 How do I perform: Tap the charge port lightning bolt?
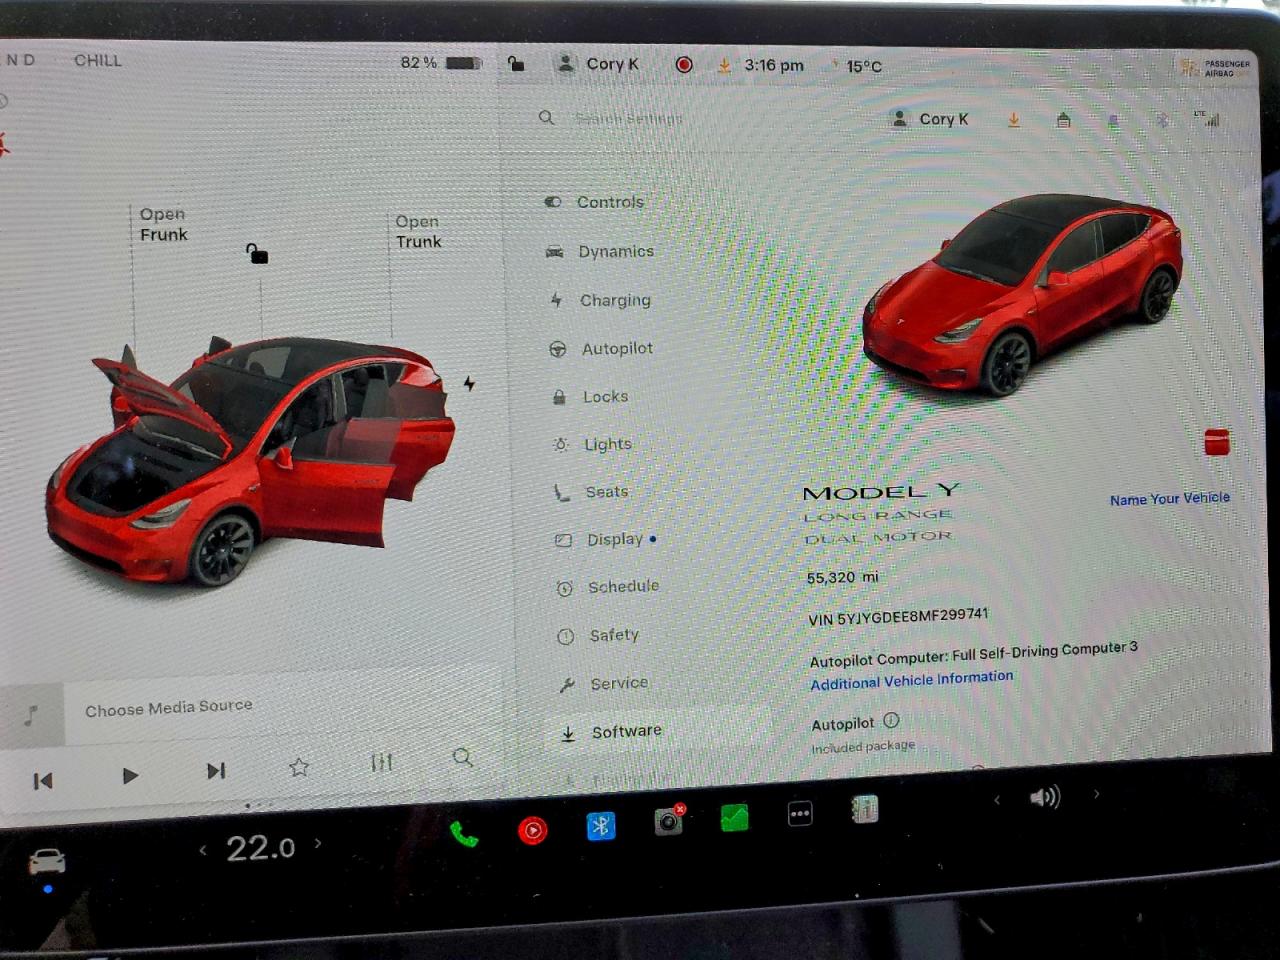click(469, 383)
